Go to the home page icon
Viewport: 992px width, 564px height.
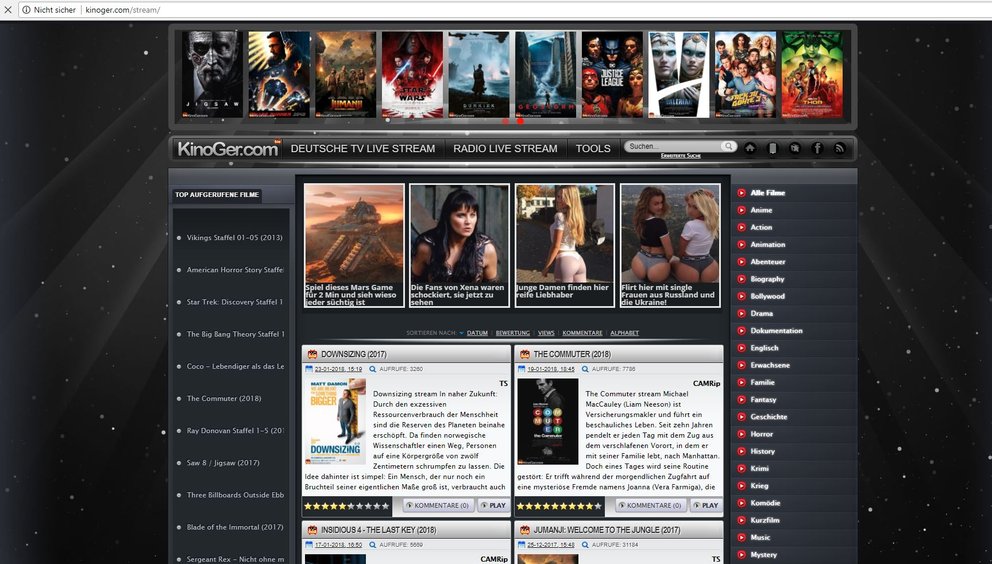click(x=750, y=148)
